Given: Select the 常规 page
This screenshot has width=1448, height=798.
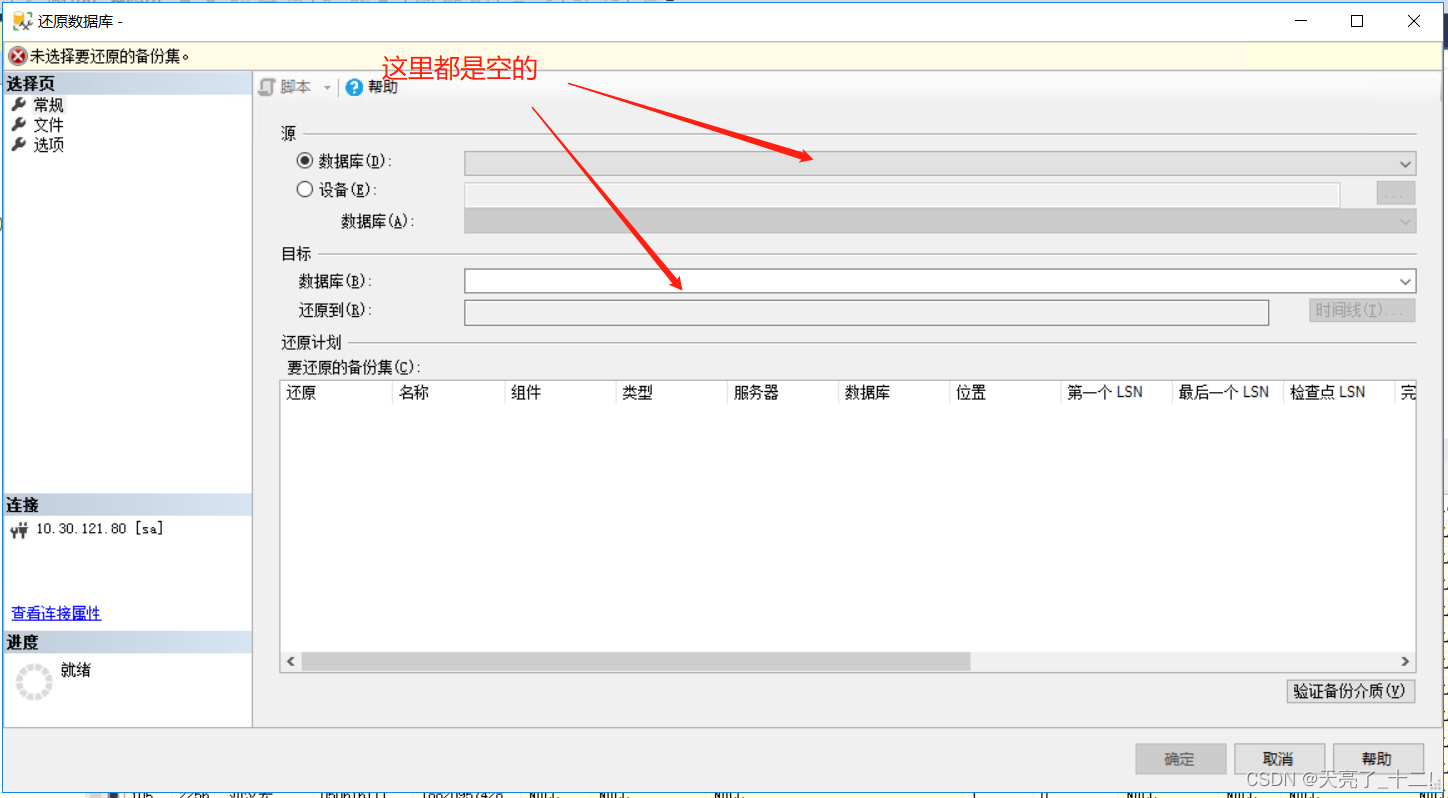Looking at the screenshot, I should [x=48, y=105].
